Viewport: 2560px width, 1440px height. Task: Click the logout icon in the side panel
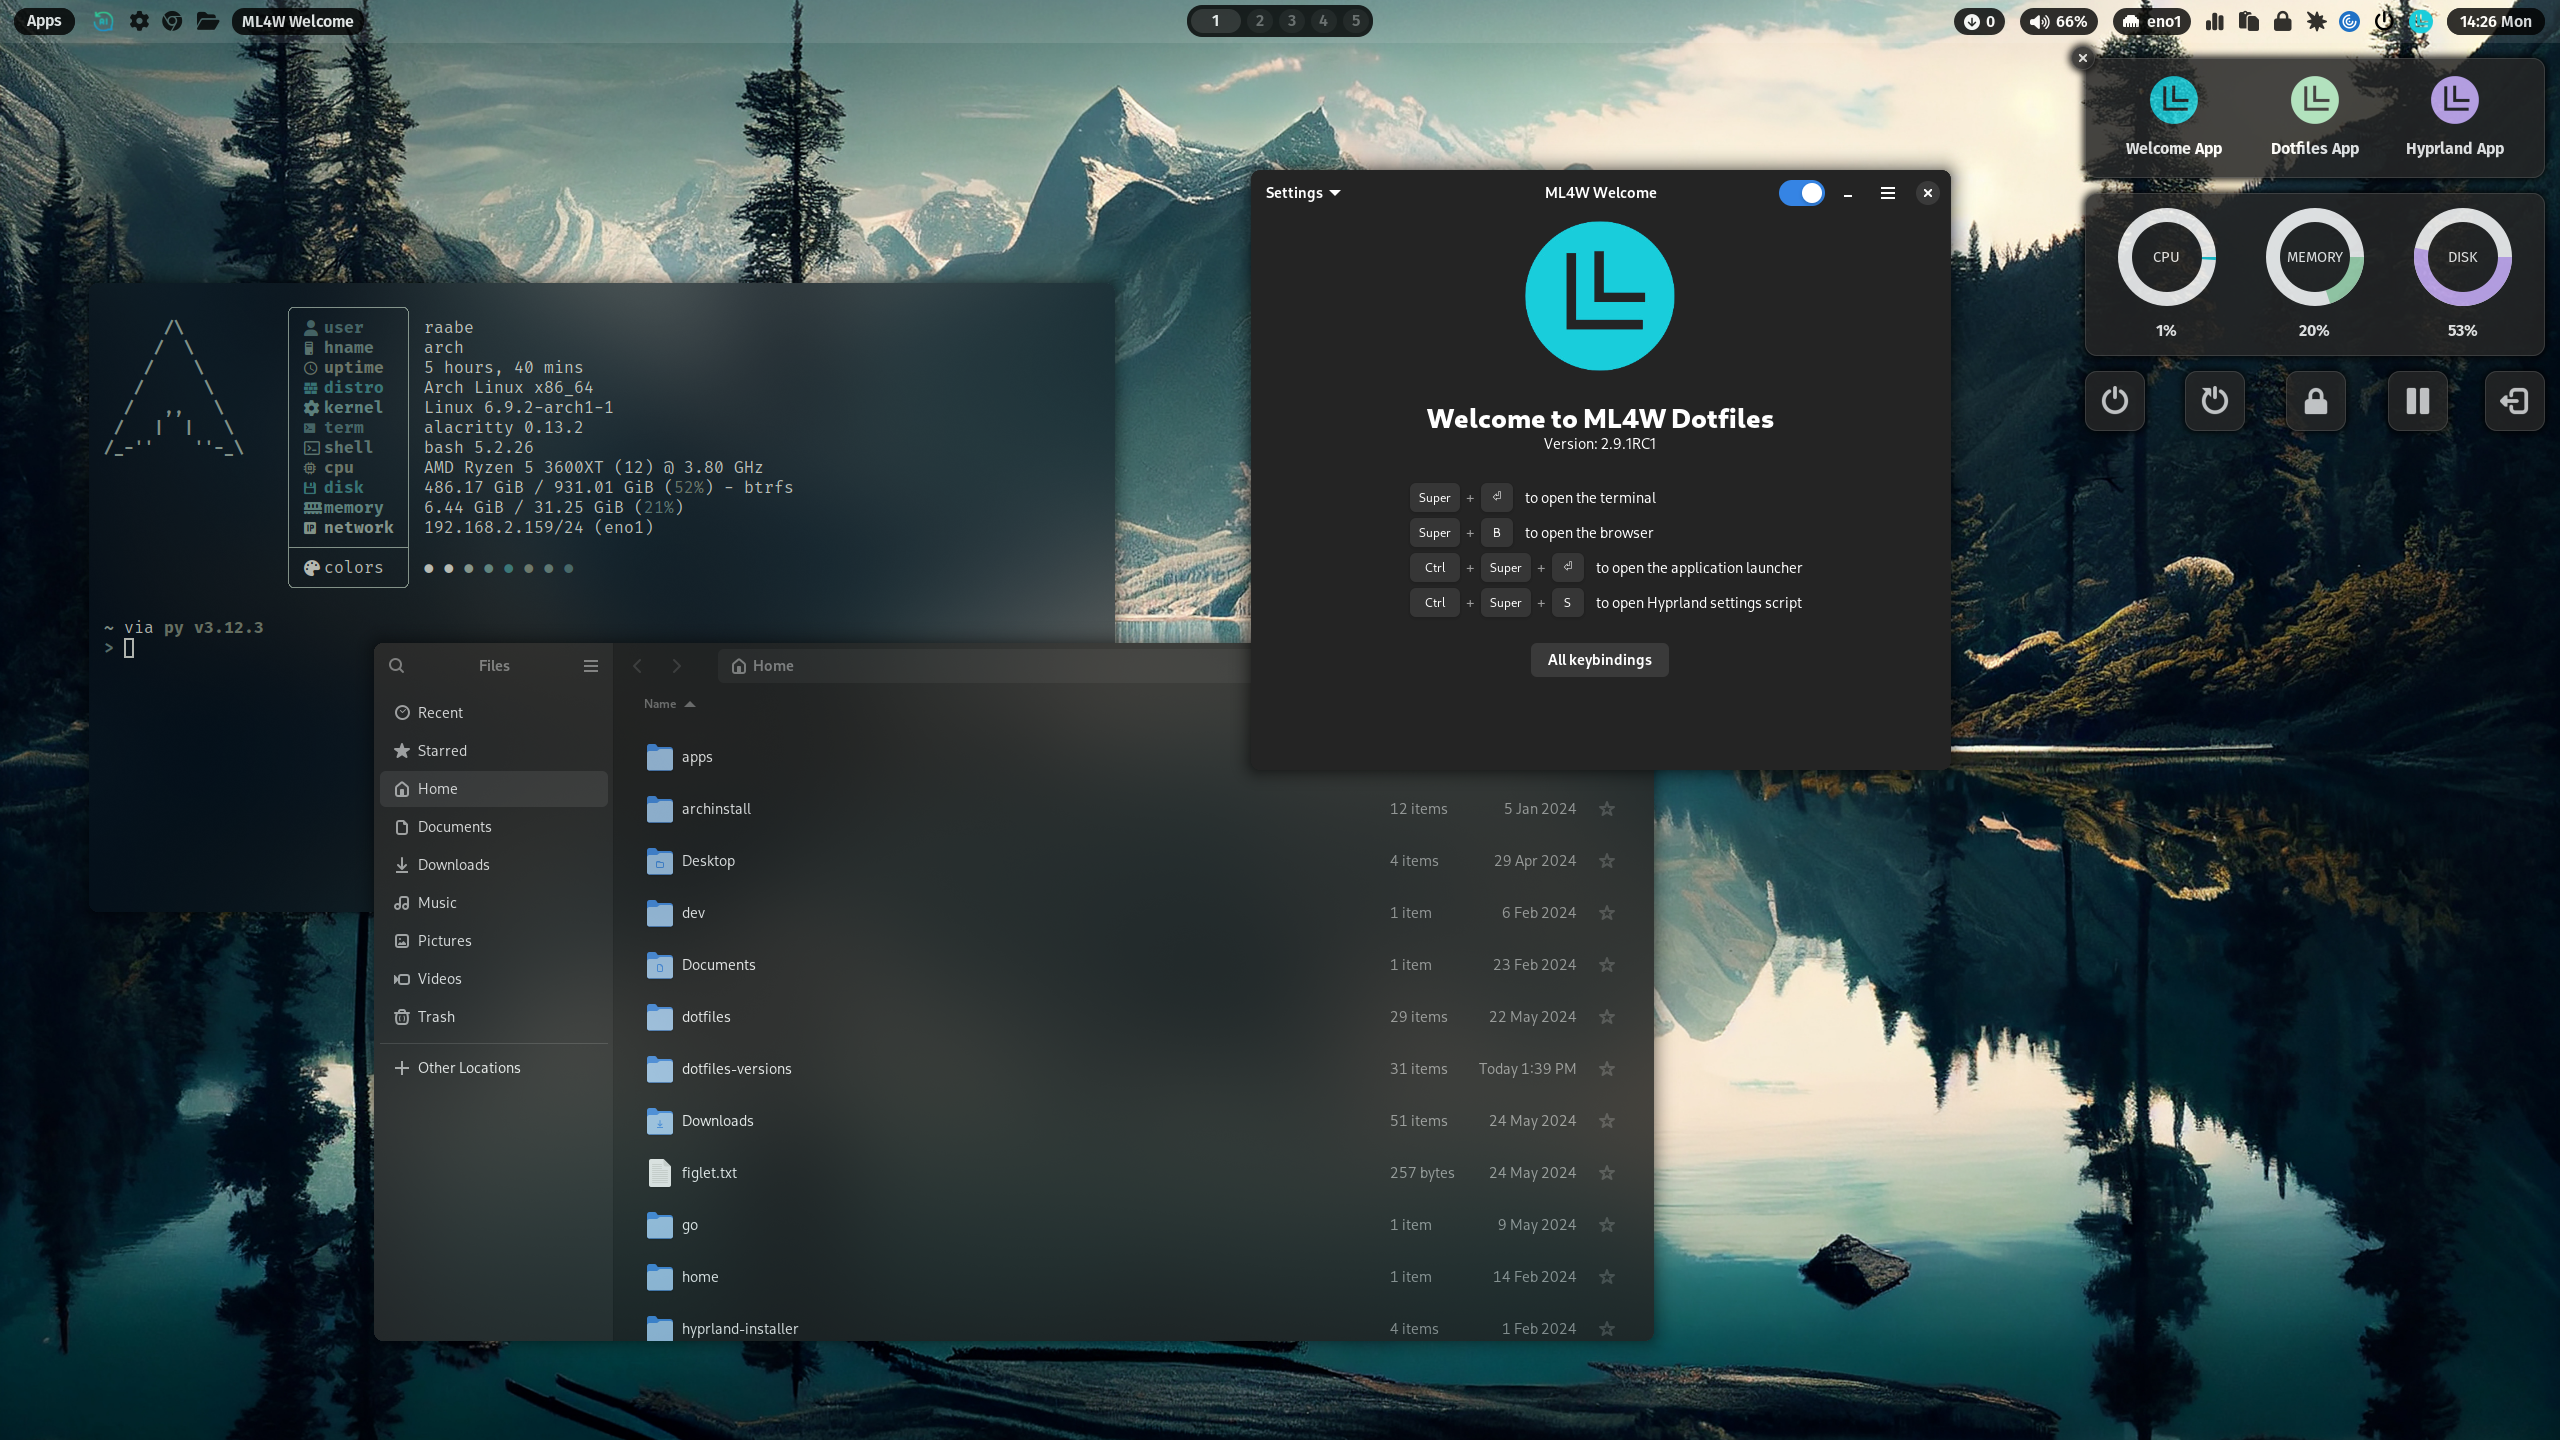(2514, 400)
